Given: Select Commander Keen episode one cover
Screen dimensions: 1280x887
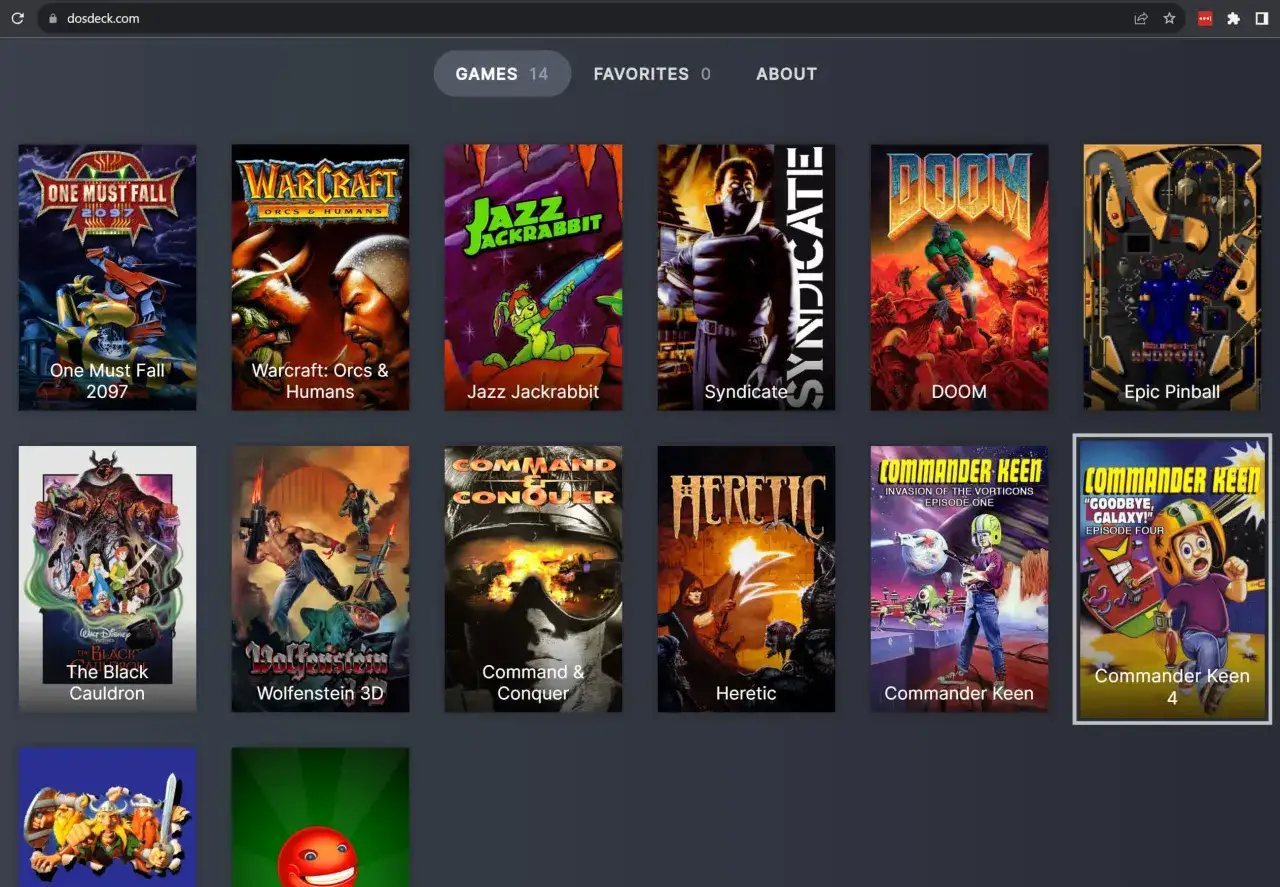Looking at the screenshot, I should coord(959,579).
